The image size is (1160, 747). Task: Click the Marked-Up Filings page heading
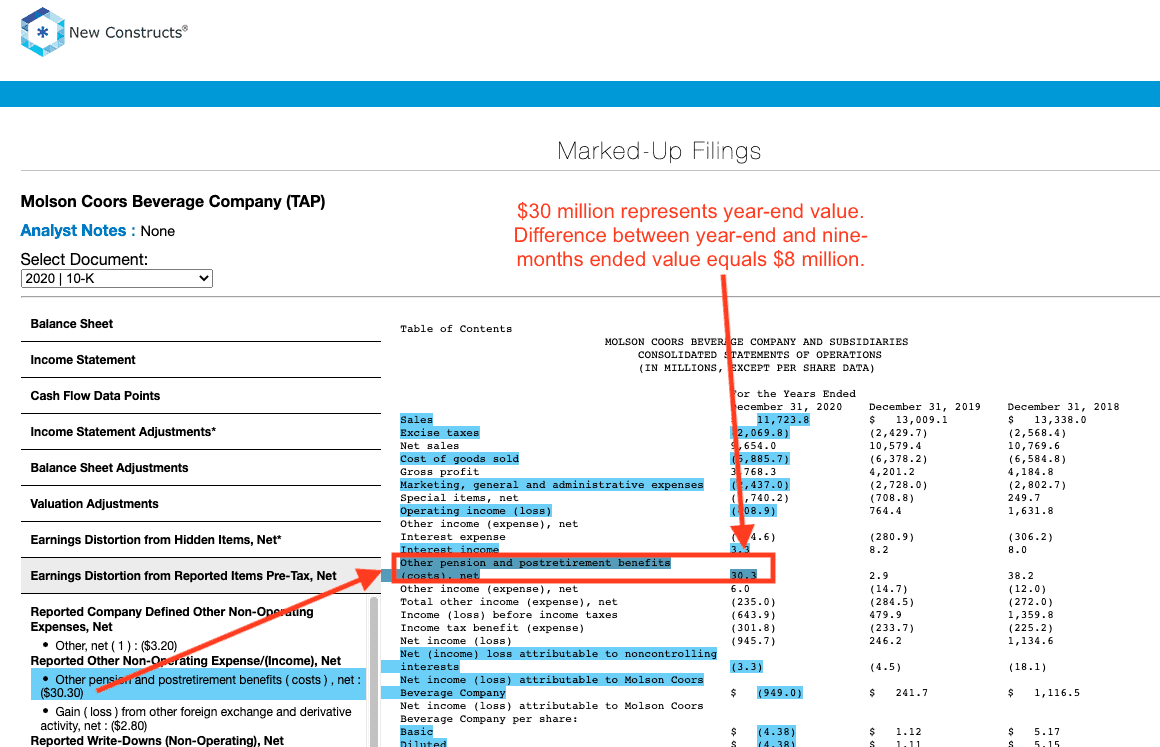(658, 151)
